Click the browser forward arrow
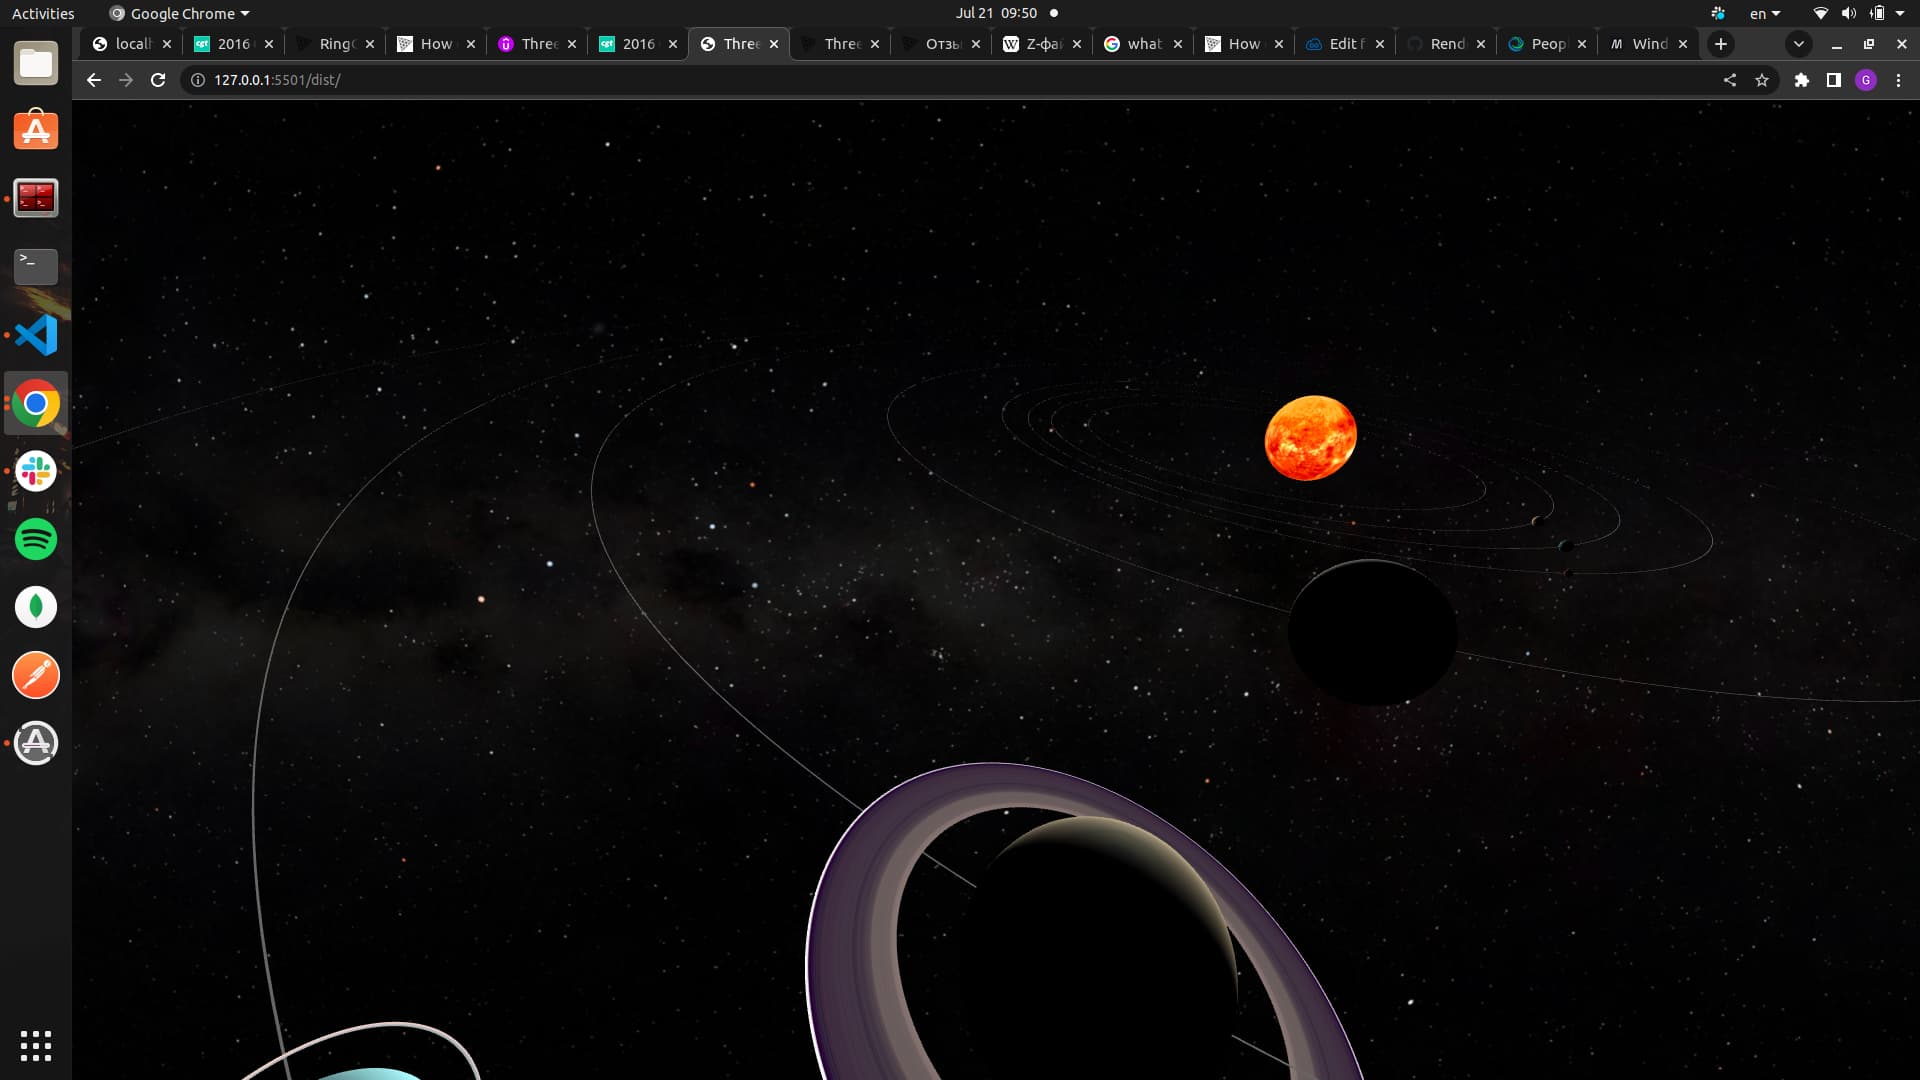This screenshot has width=1920, height=1080. click(126, 80)
